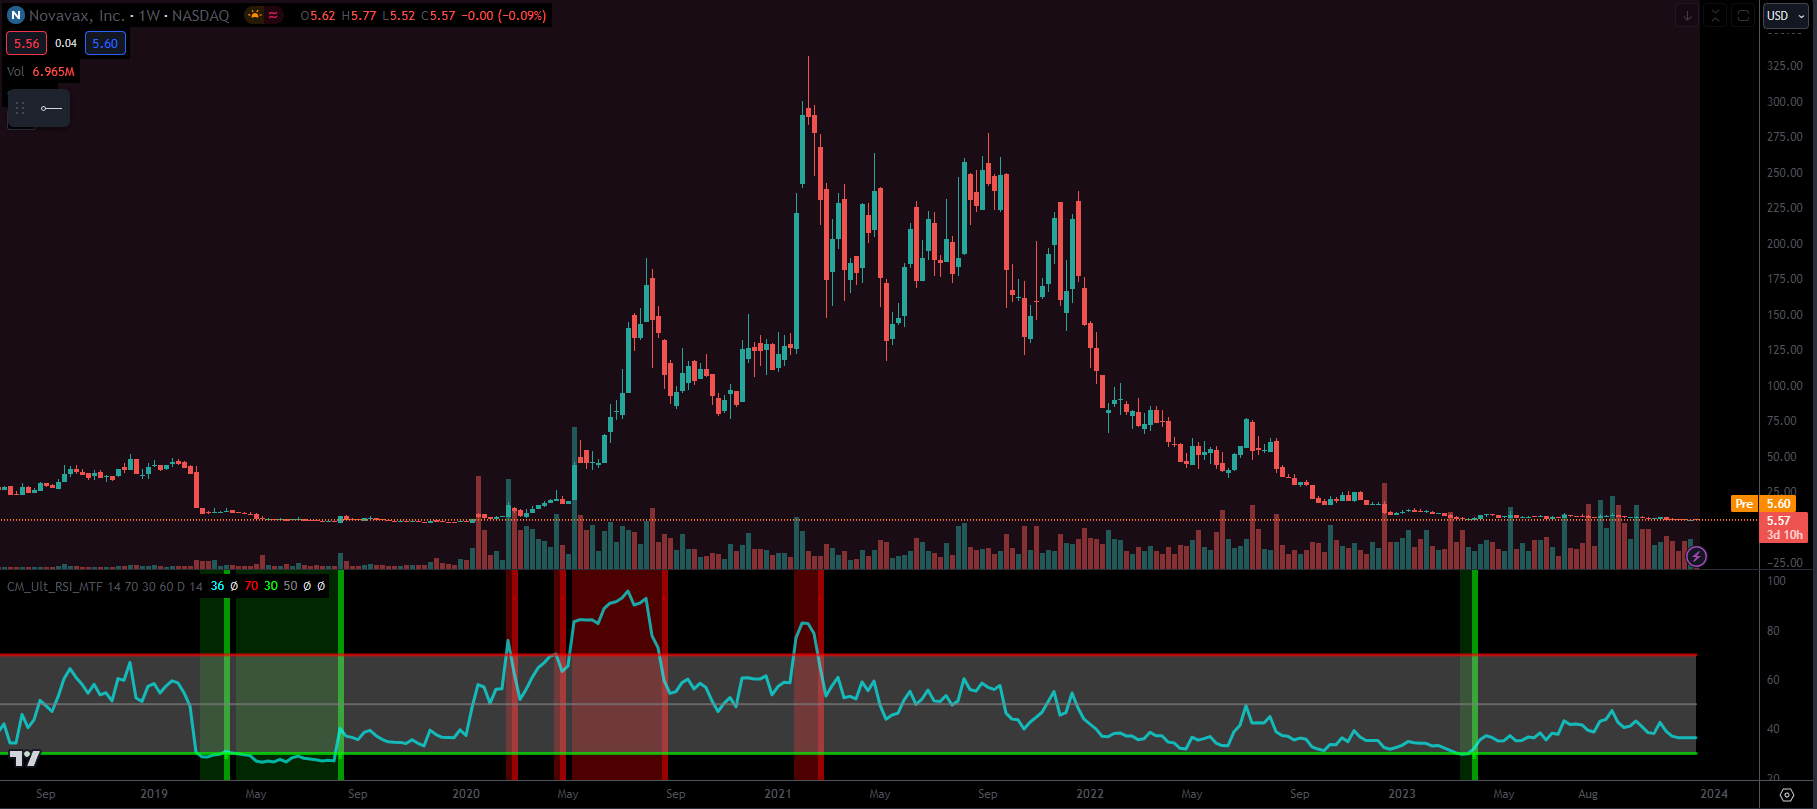The width and height of the screenshot is (1817, 809).
Task: Click the pink approximate-equal data status icon
Action: pyautogui.click(x=274, y=15)
